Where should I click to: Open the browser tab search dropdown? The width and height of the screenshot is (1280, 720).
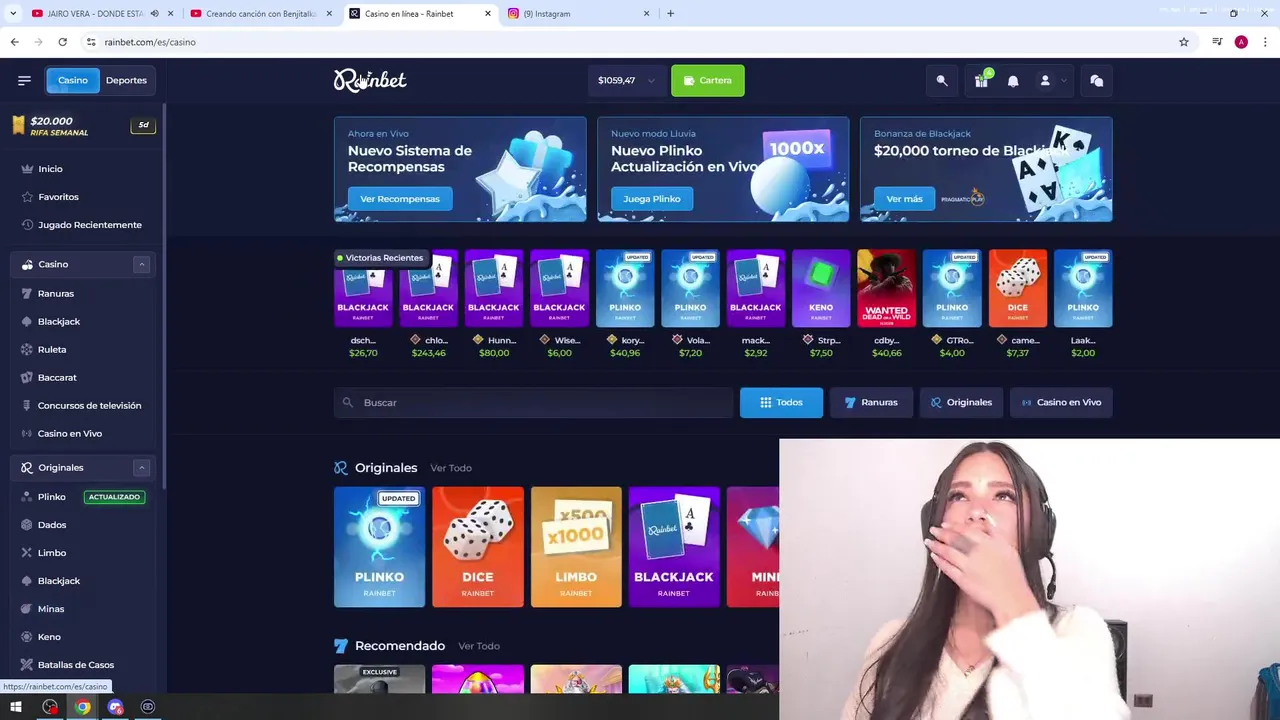[12, 14]
